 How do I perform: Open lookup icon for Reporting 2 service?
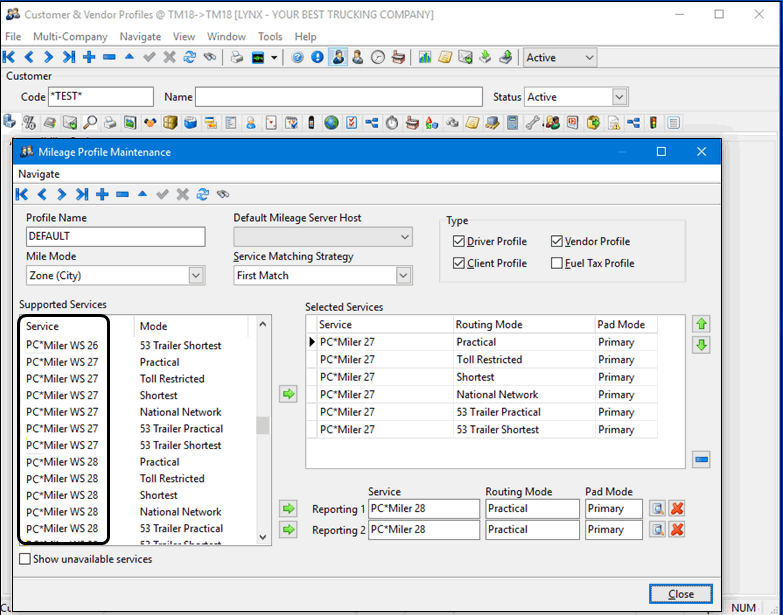[x=657, y=530]
